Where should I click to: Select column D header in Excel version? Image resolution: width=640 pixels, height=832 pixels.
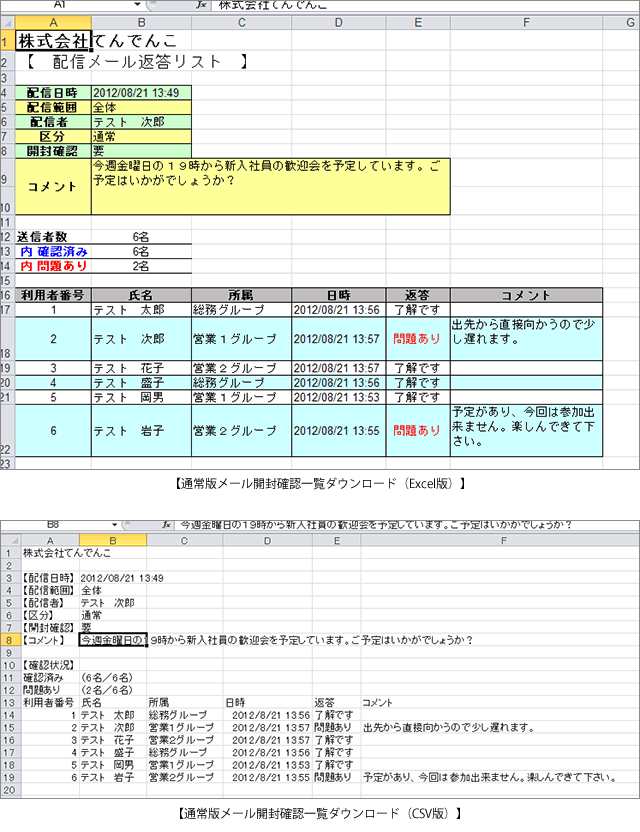(x=339, y=22)
